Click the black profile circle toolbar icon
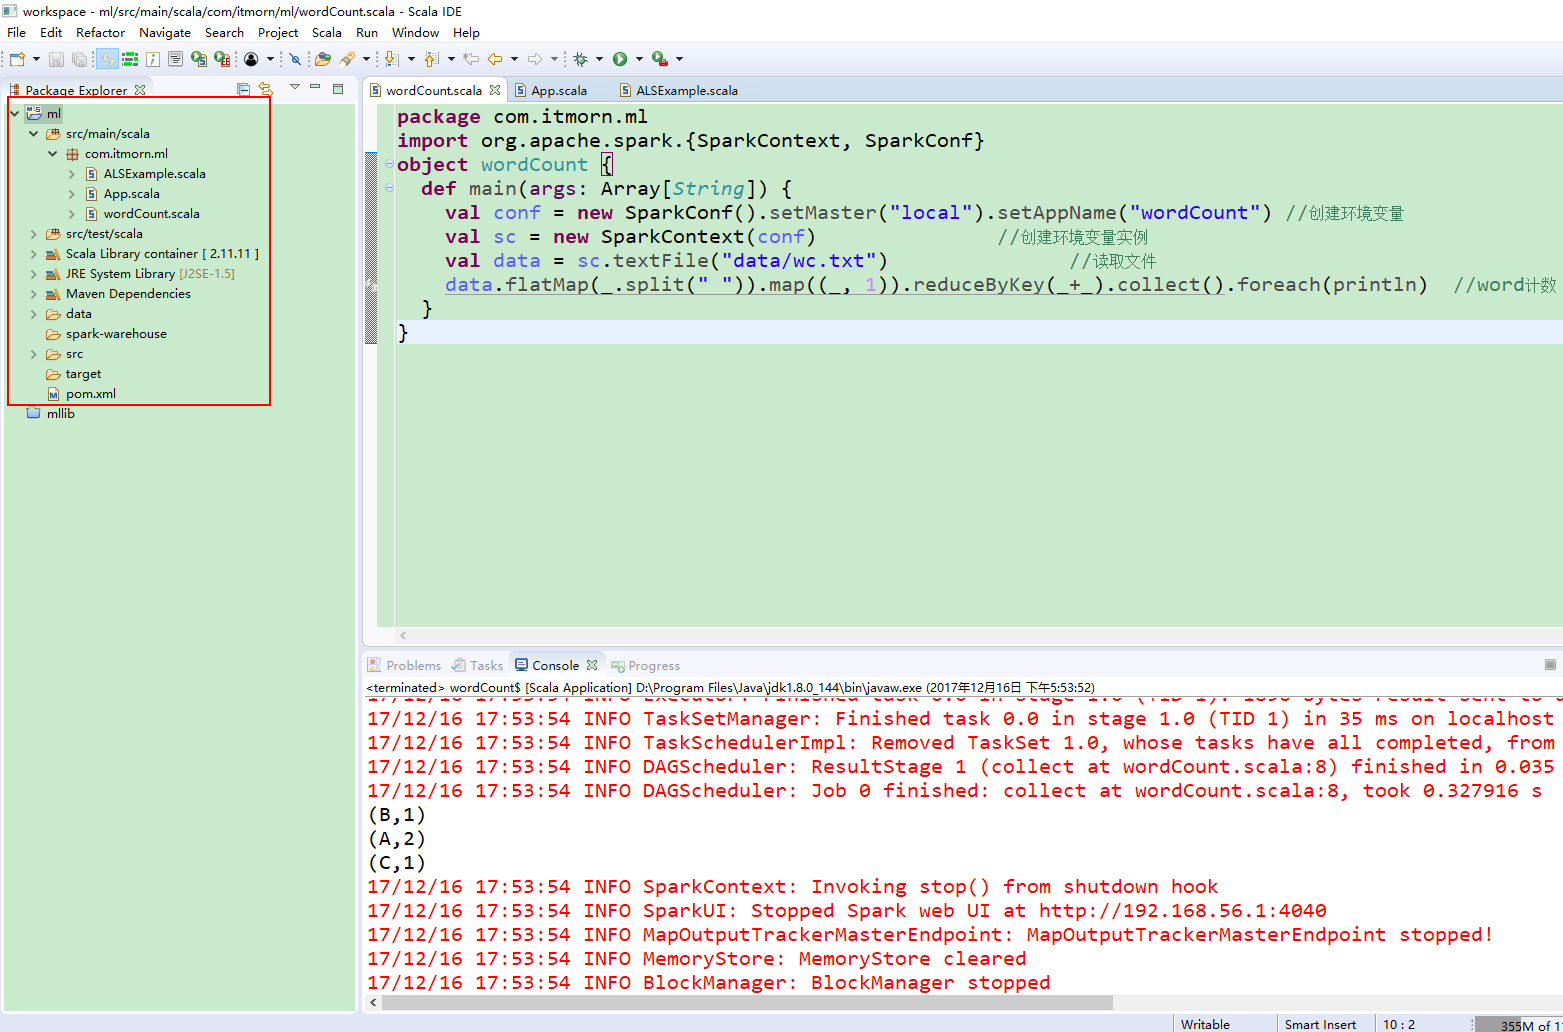This screenshot has height=1032, width=1563. coord(251,59)
